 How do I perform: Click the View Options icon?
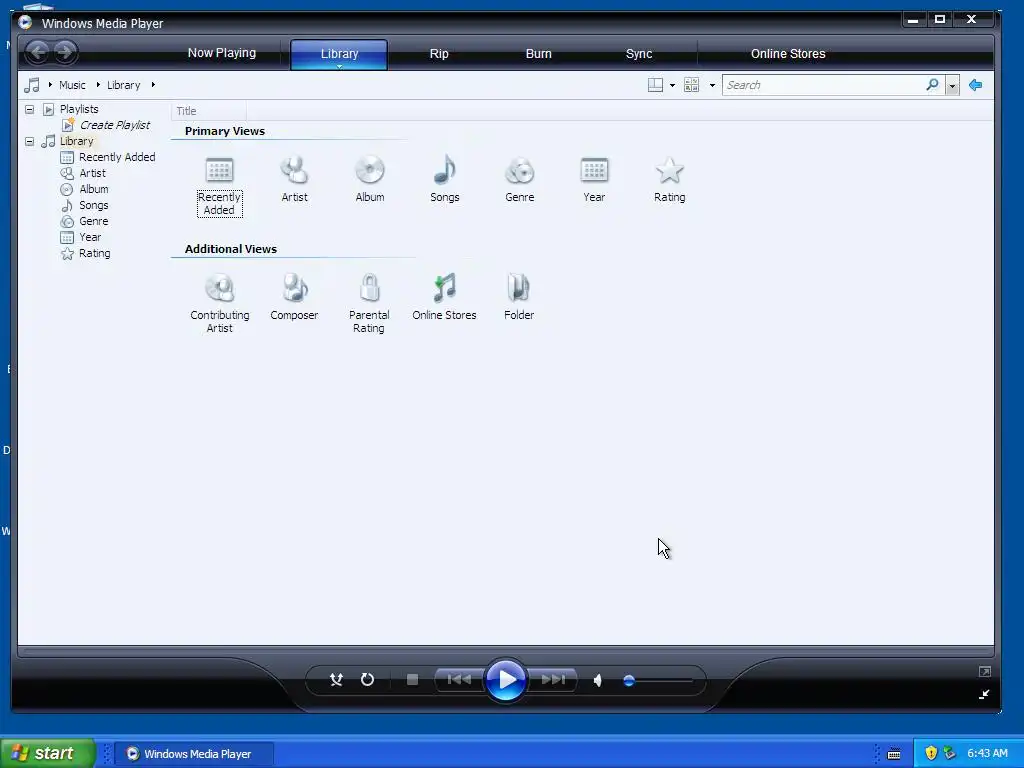click(x=691, y=85)
